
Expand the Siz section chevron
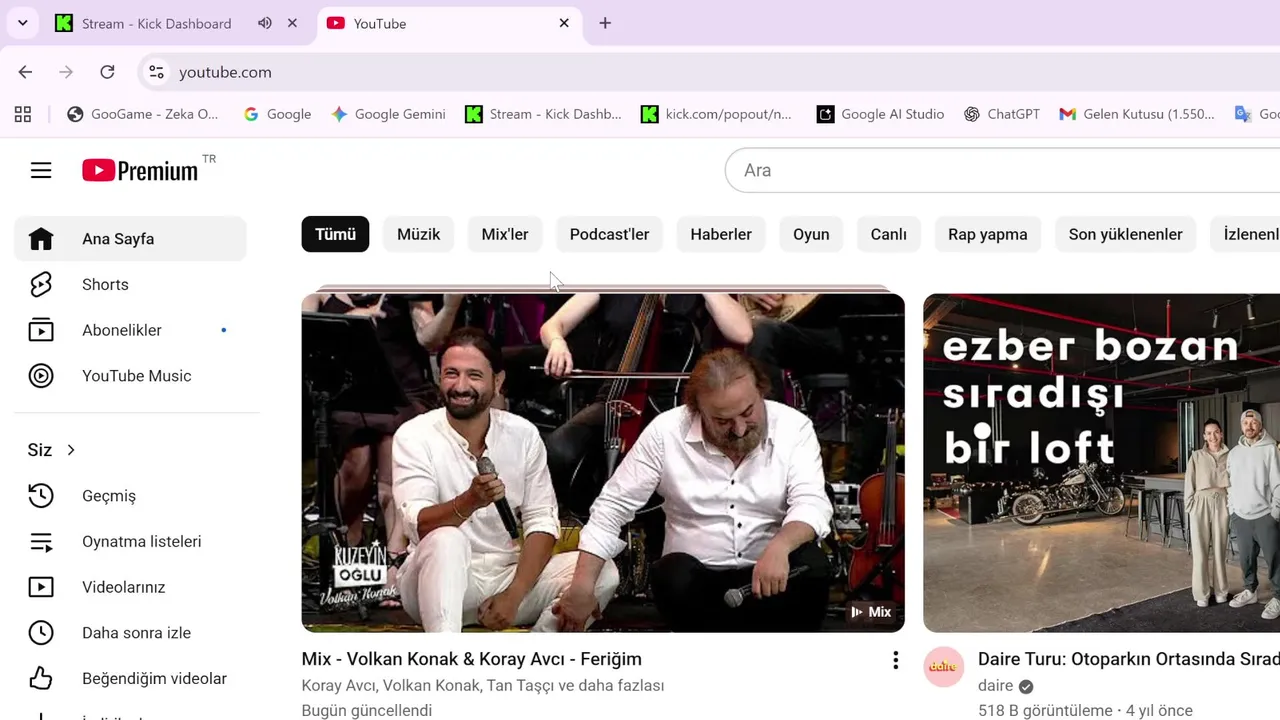point(71,450)
